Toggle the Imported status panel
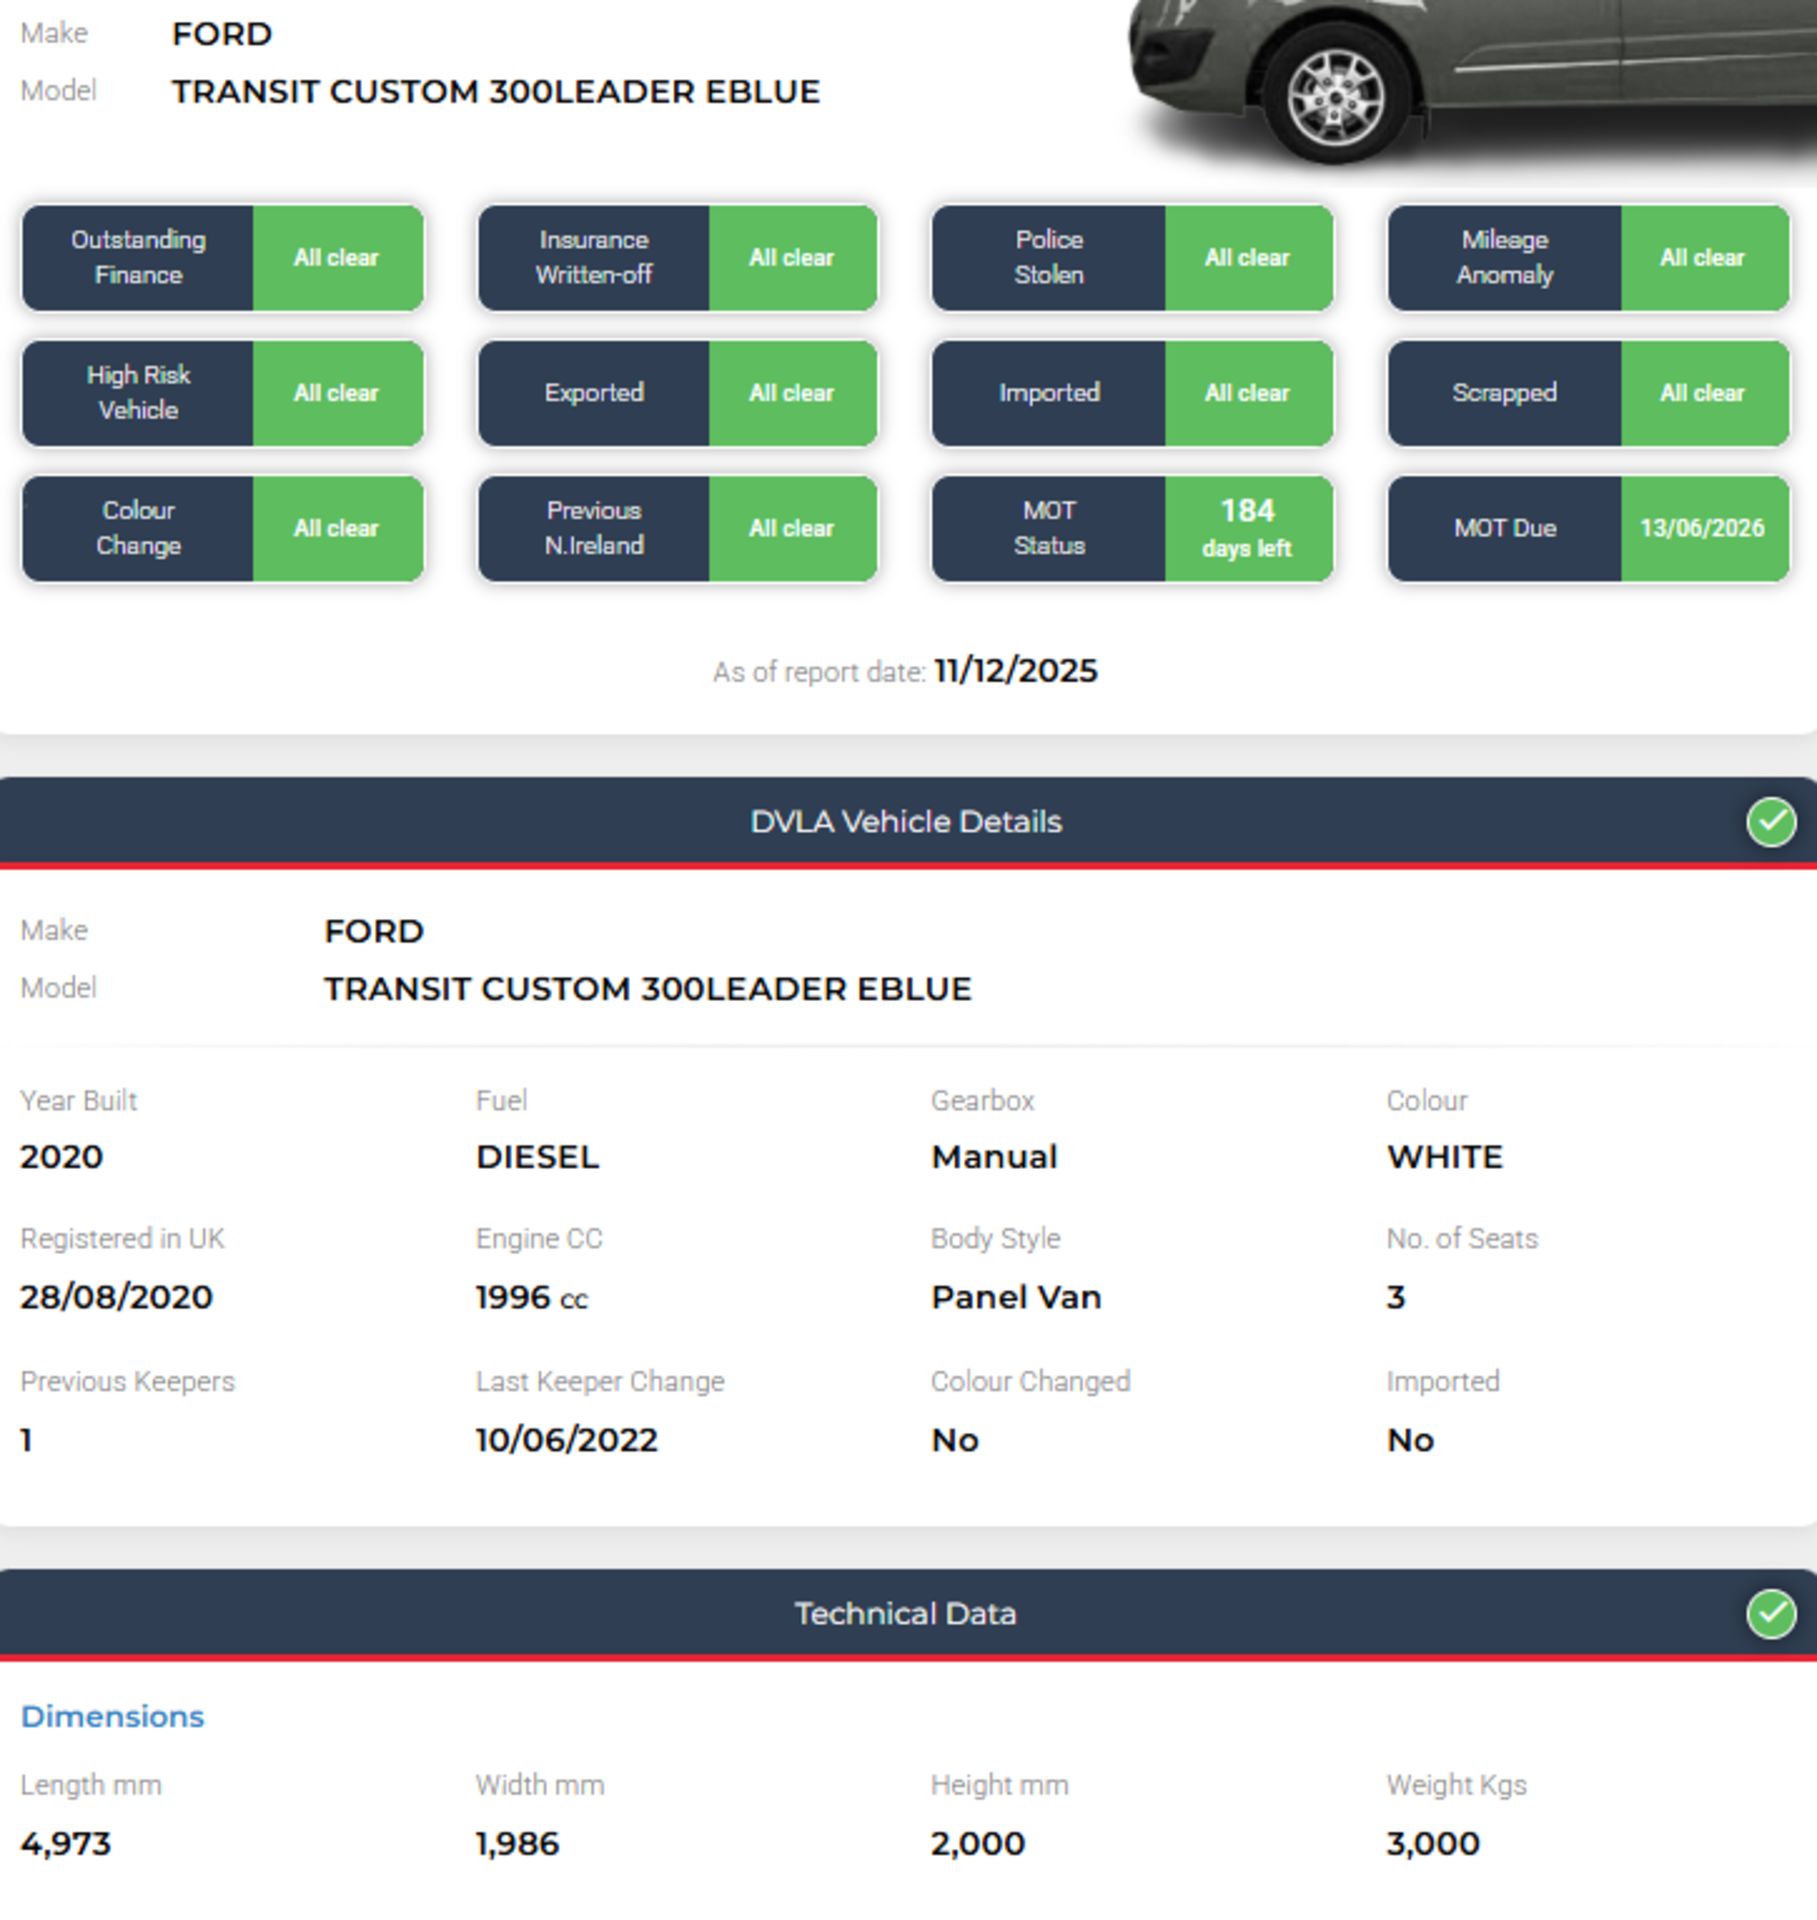 1134,394
